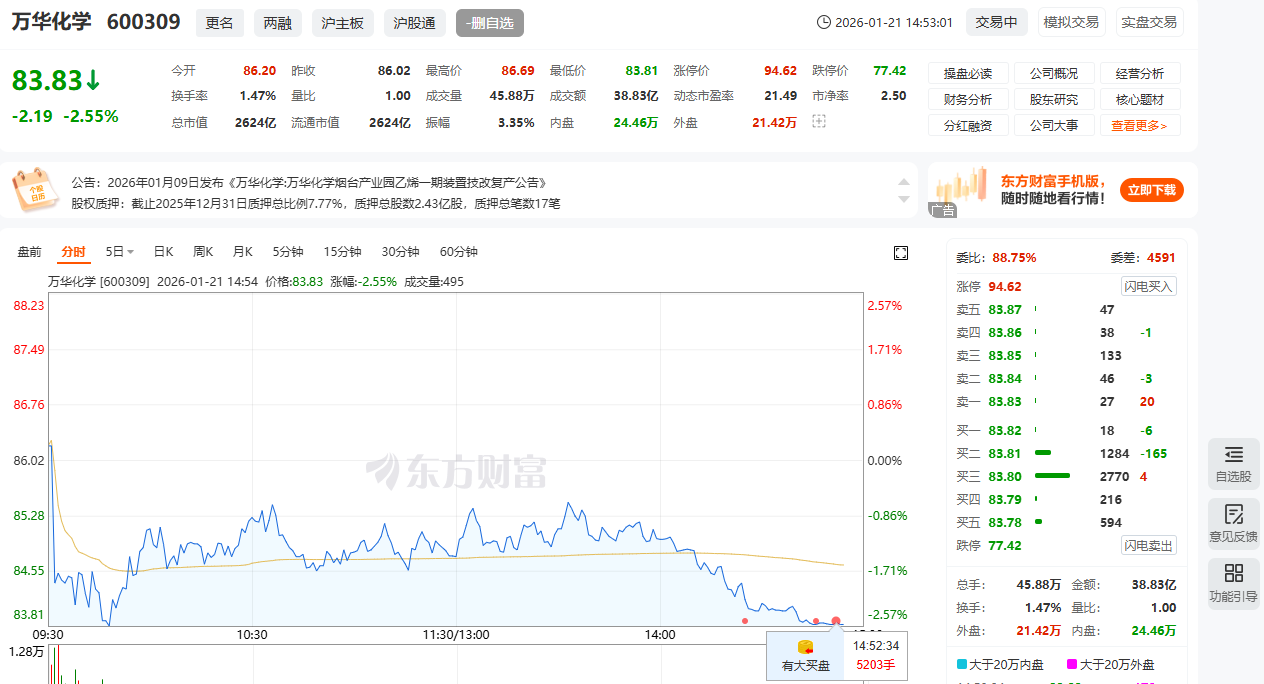Open 功能引导 guide sidebar icon
The width and height of the screenshot is (1264, 684).
1234,584
